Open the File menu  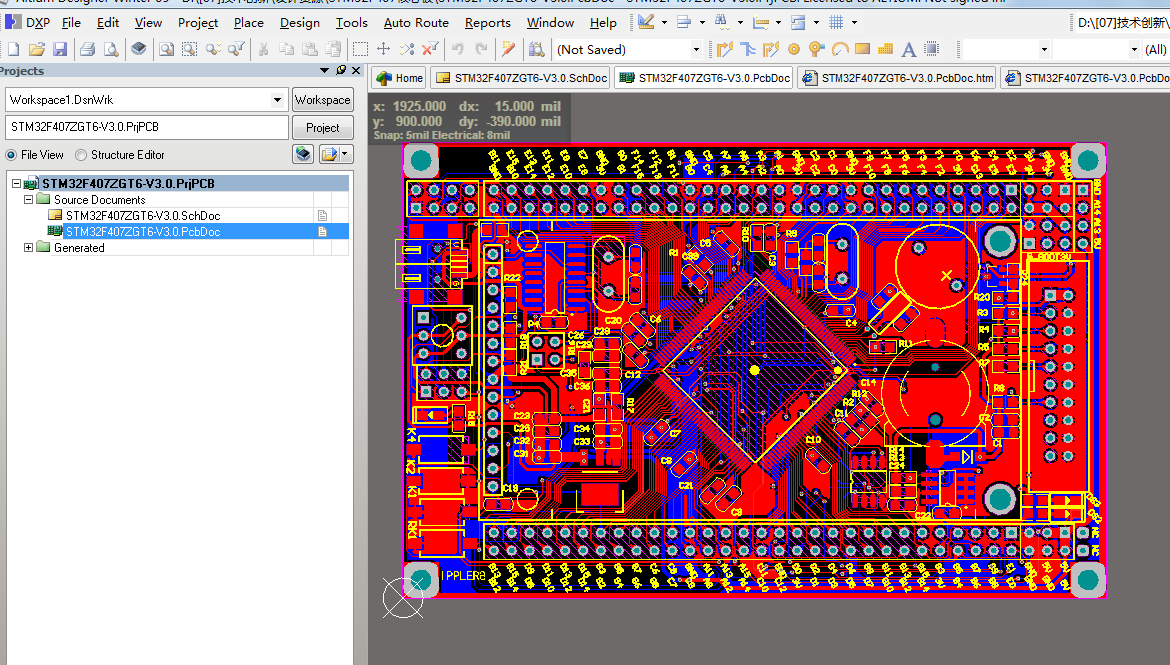pos(71,23)
